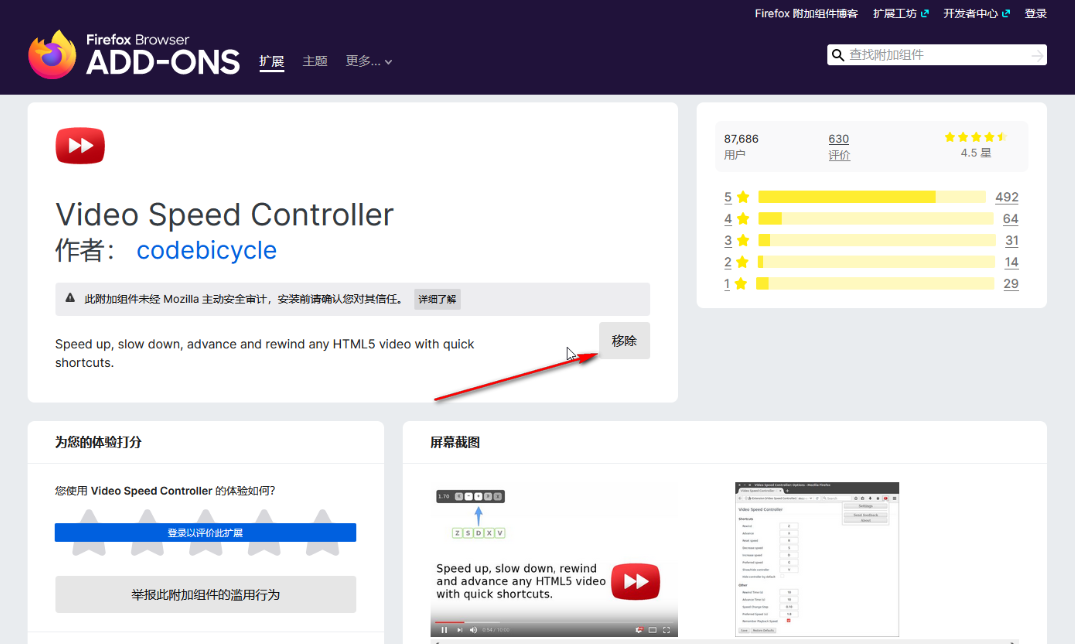Image resolution: width=1075 pixels, height=644 pixels.
Task: Click the Video Speed Controller extension icon
Action: click(80, 145)
